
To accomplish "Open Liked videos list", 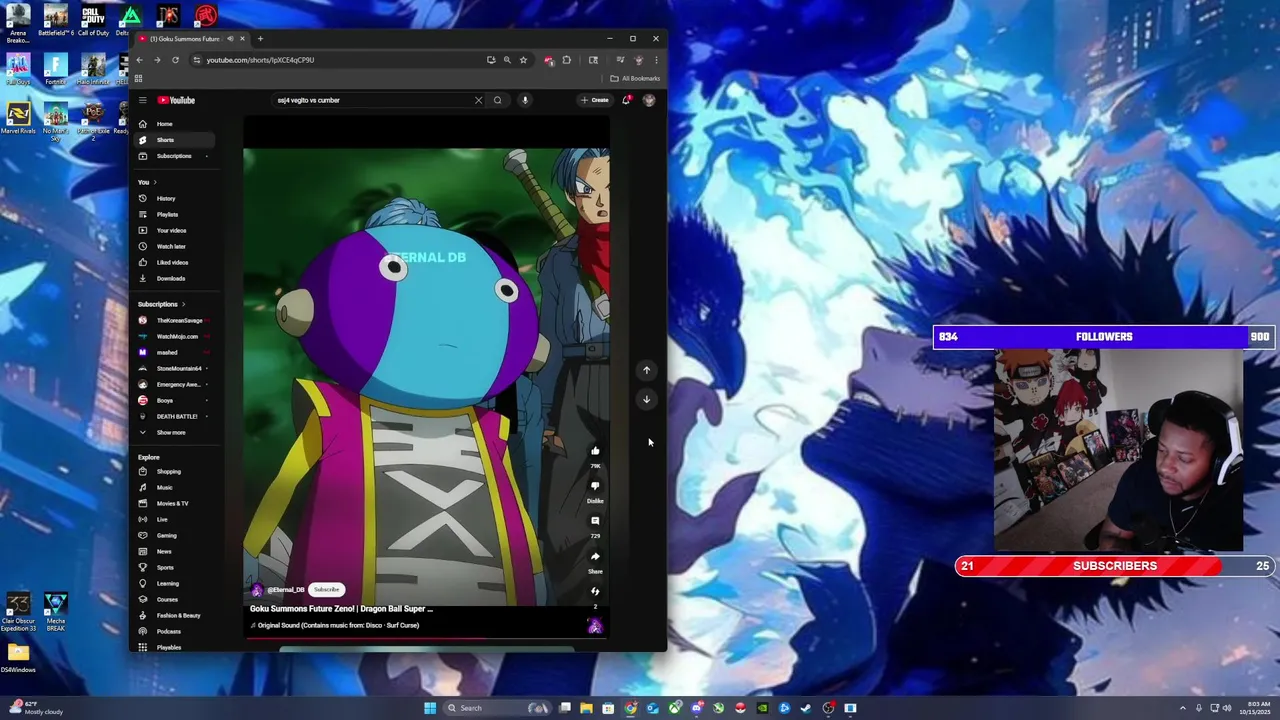I will coord(175,262).
